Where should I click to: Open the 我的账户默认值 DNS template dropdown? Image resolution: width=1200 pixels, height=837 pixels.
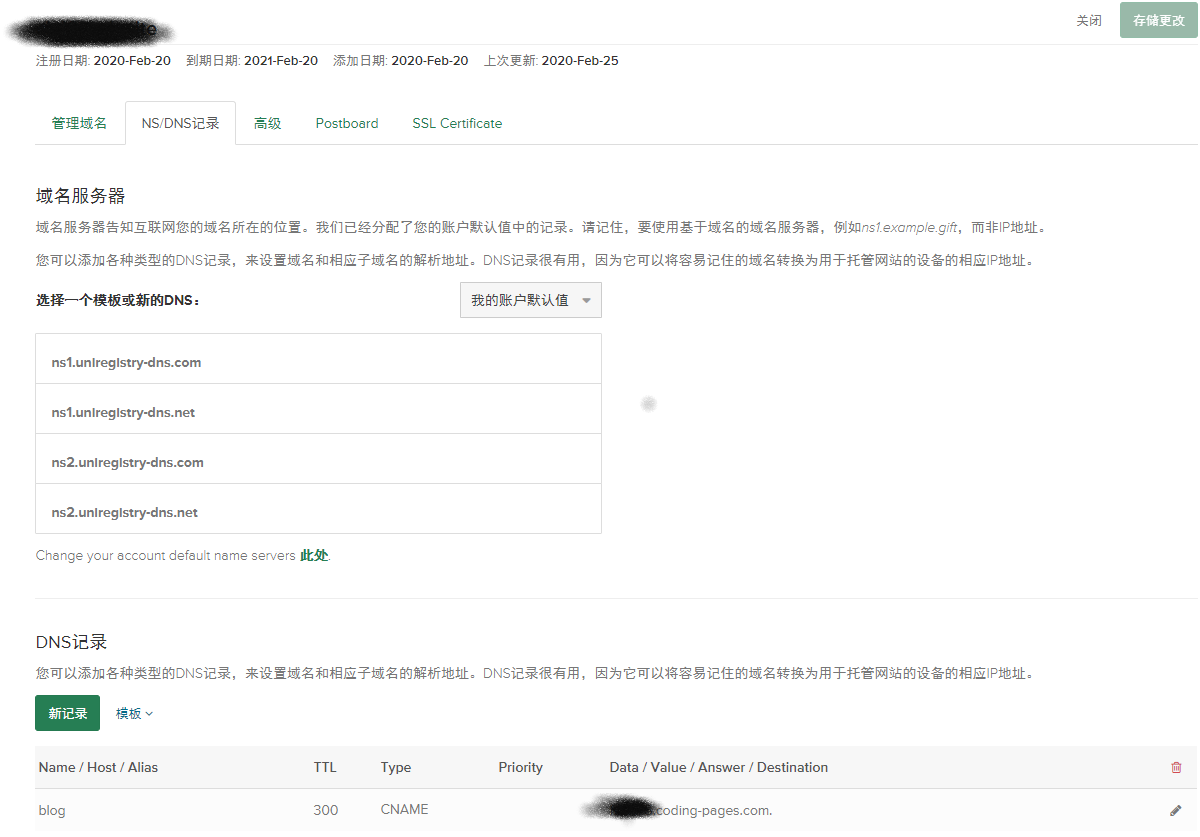531,300
